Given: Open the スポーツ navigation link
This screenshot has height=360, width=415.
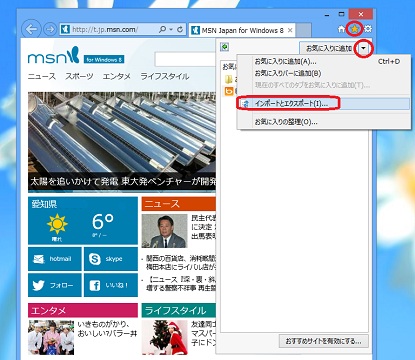Looking at the screenshot, I should 79,76.
